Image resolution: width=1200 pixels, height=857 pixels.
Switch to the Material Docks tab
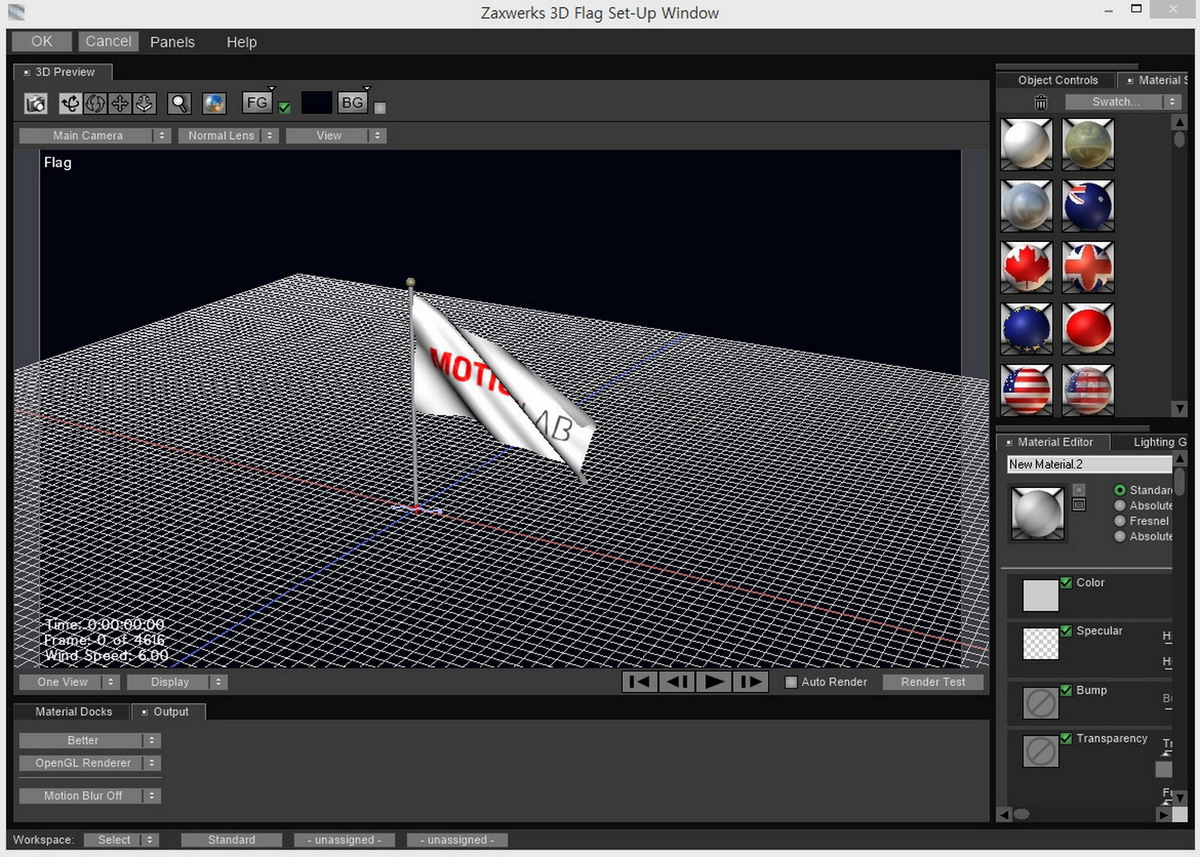pos(74,712)
